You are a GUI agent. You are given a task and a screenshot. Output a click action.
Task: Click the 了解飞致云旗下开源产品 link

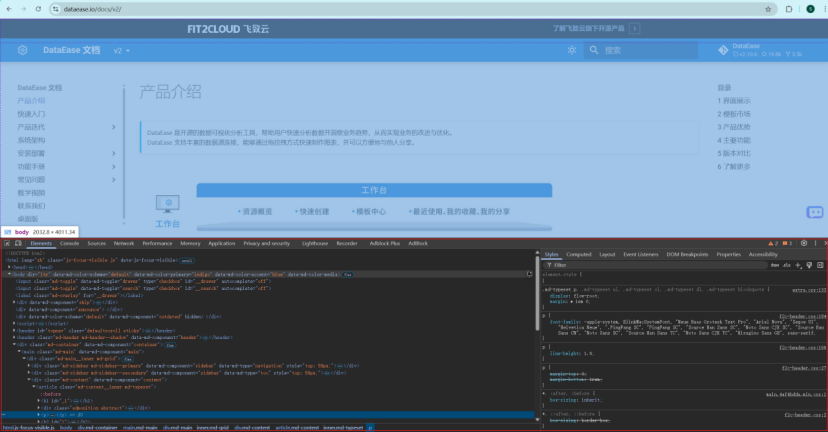click(588, 29)
